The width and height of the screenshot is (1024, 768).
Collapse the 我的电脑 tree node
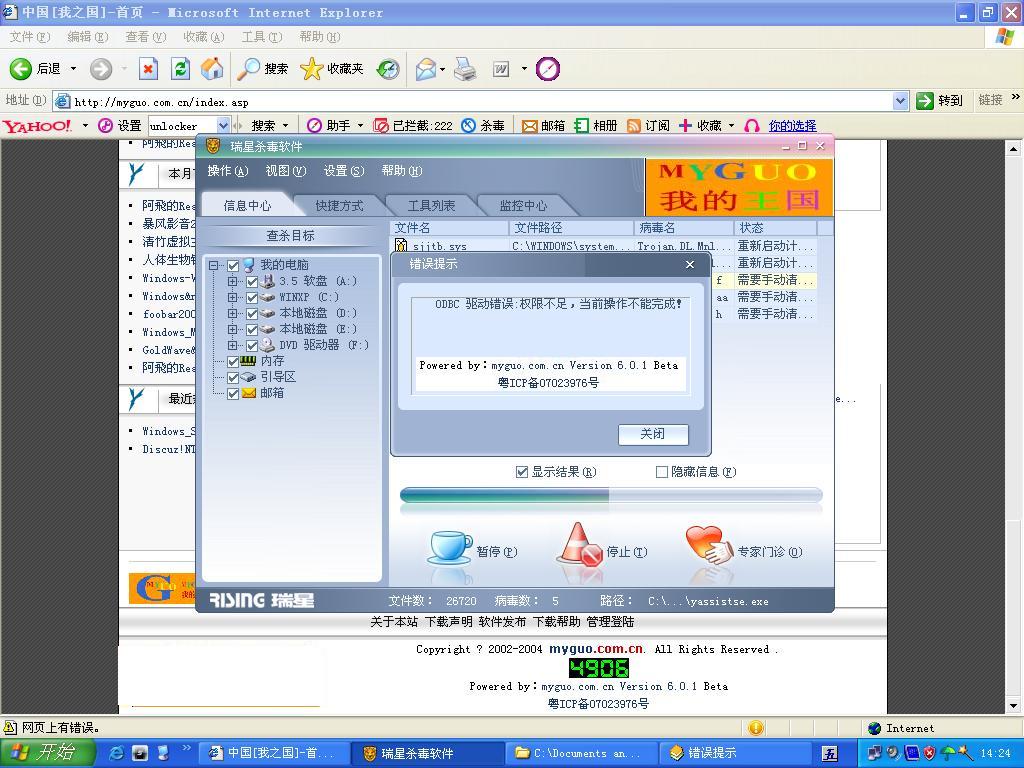pos(214,265)
